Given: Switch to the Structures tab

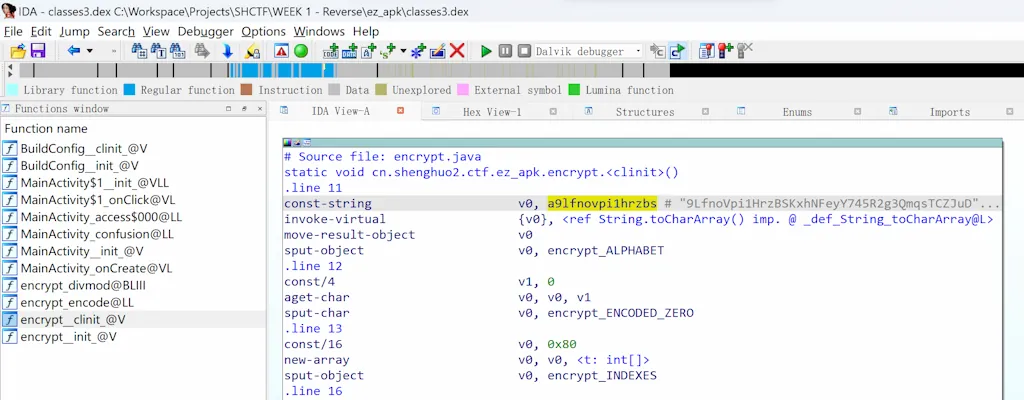Looking at the screenshot, I should [x=644, y=112].
